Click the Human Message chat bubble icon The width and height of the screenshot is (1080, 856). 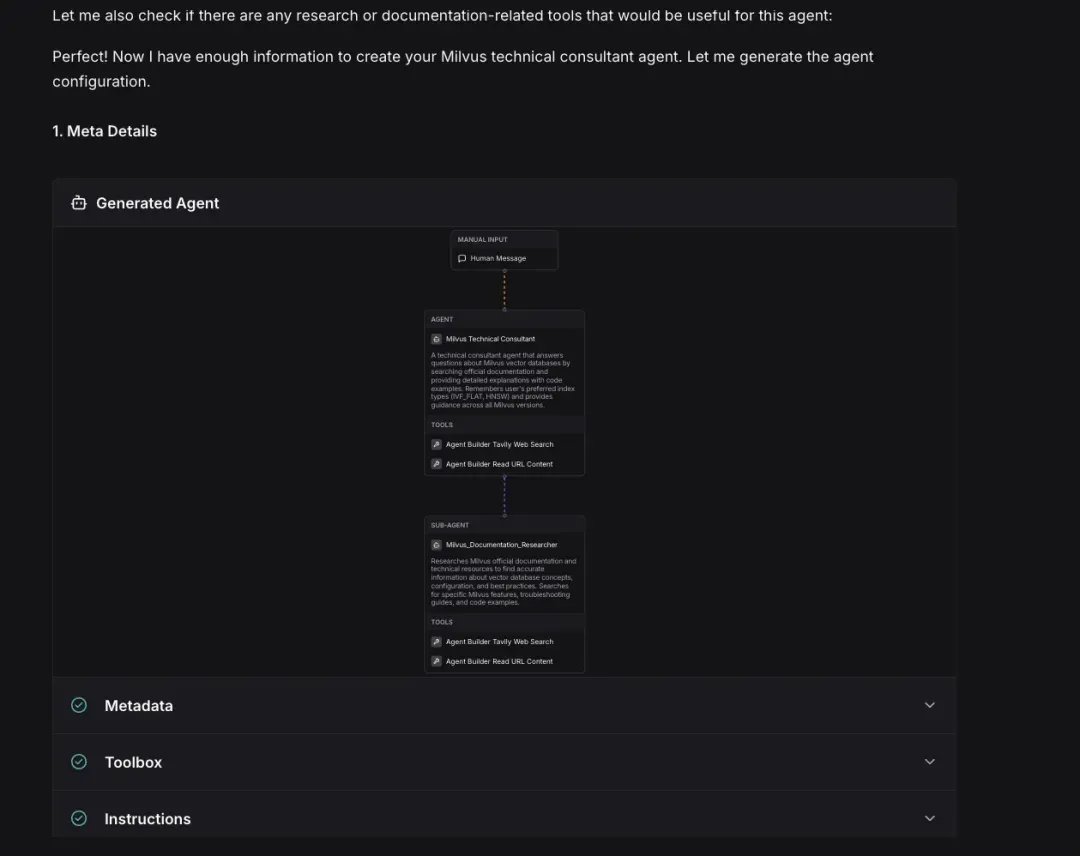coord(462,258)
